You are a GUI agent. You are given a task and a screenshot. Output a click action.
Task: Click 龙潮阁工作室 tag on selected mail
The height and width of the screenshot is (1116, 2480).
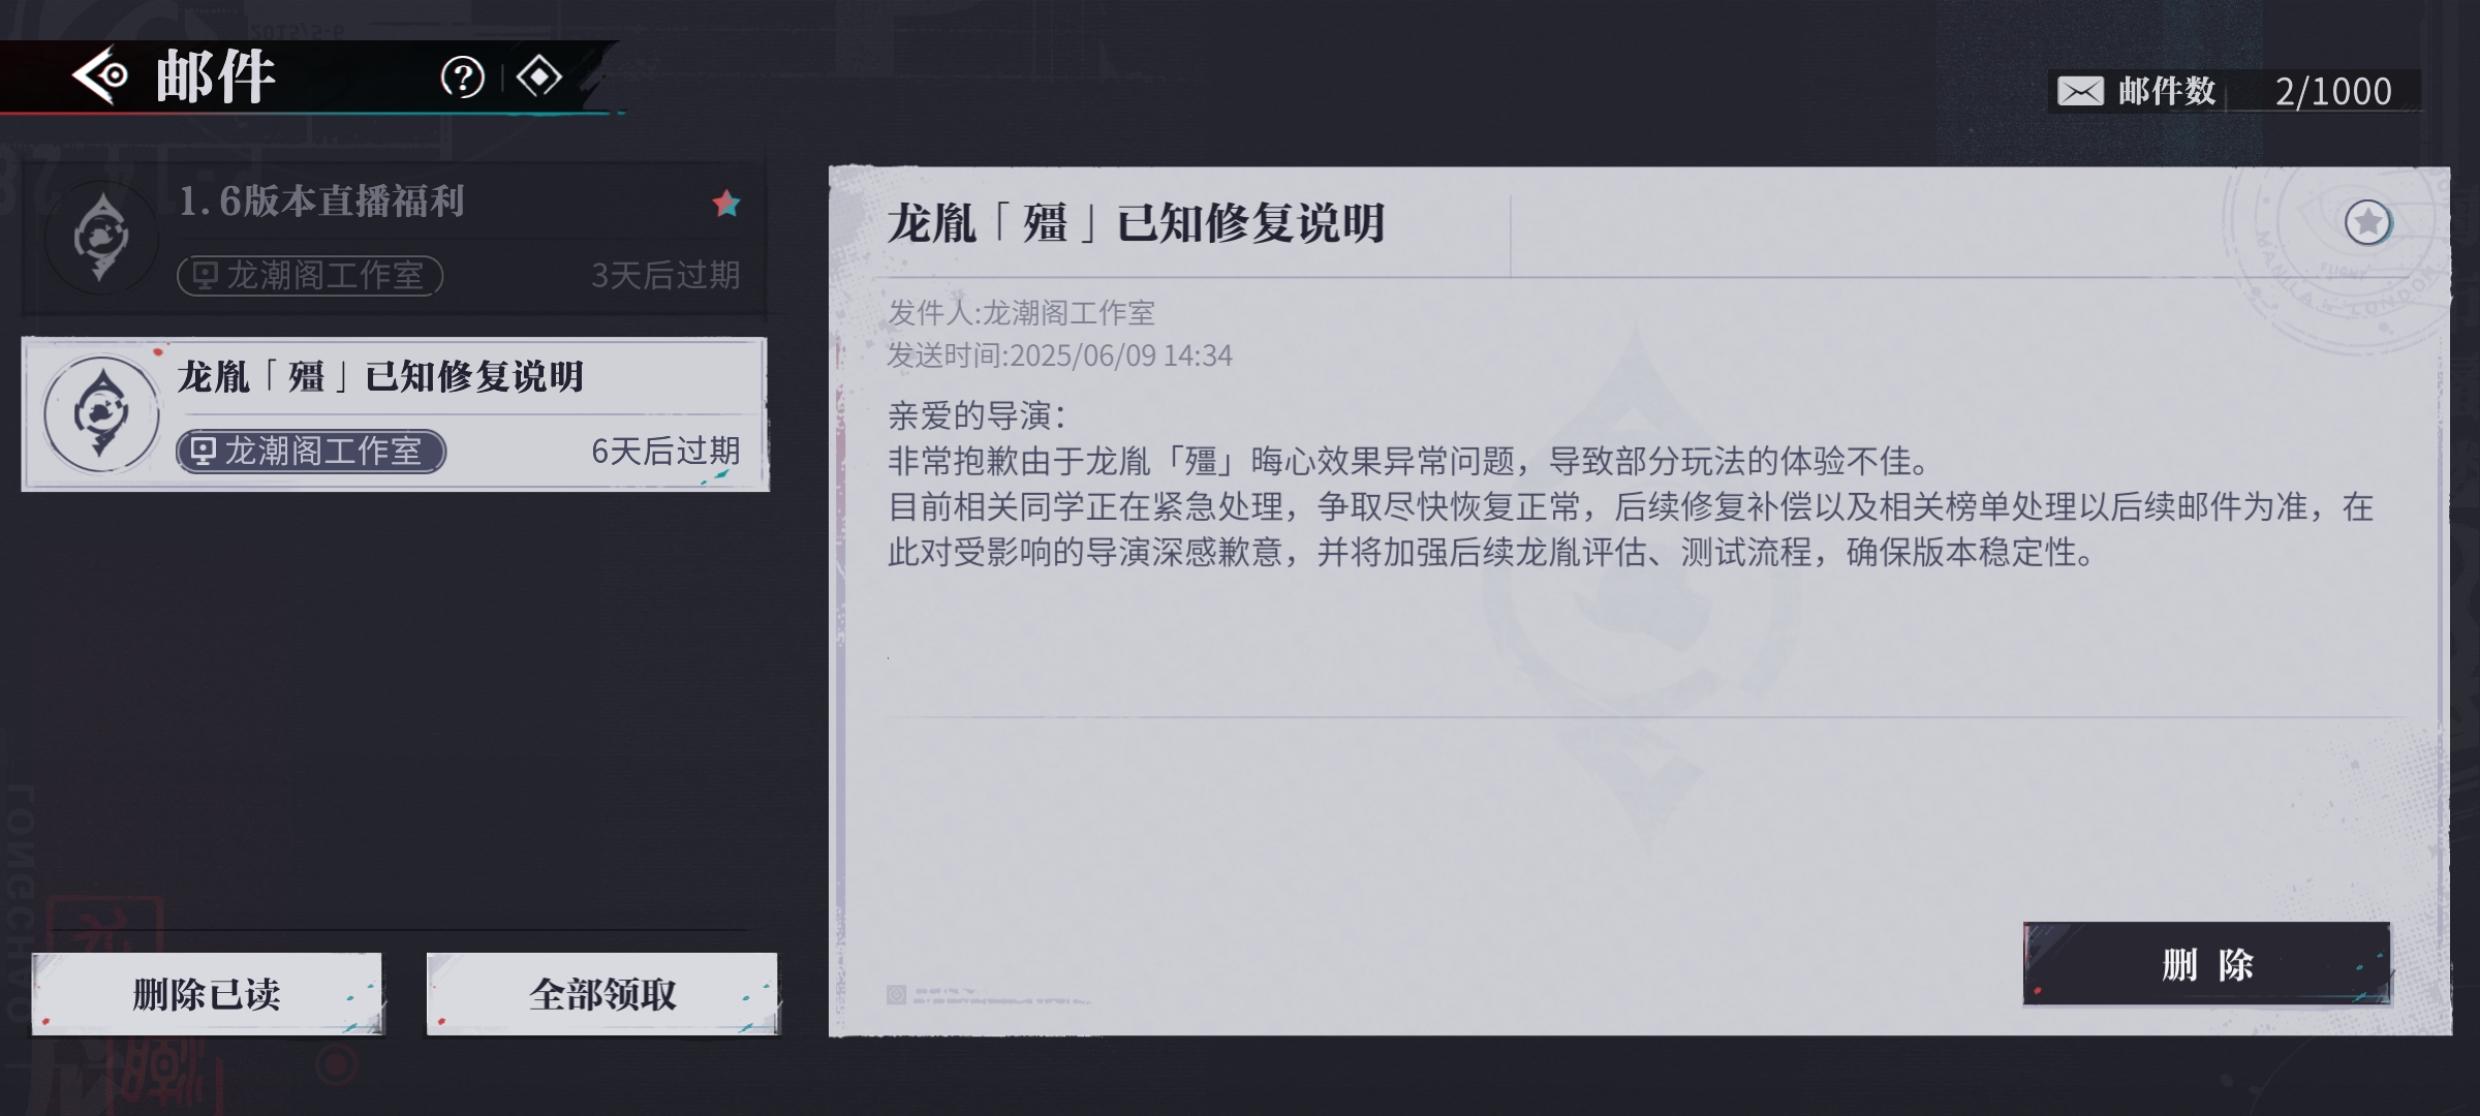[311, 451]
